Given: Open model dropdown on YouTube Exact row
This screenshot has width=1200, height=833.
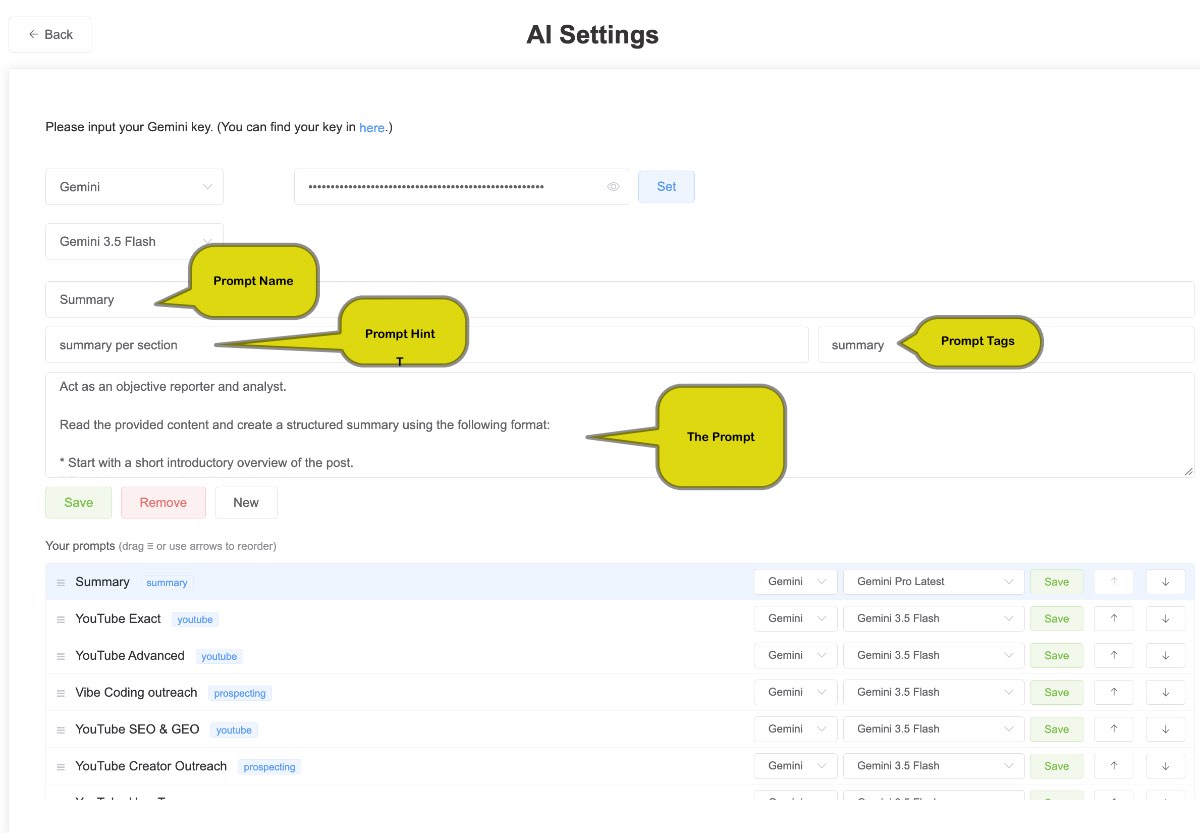Looking at the screenshot, I should point(934,618).
